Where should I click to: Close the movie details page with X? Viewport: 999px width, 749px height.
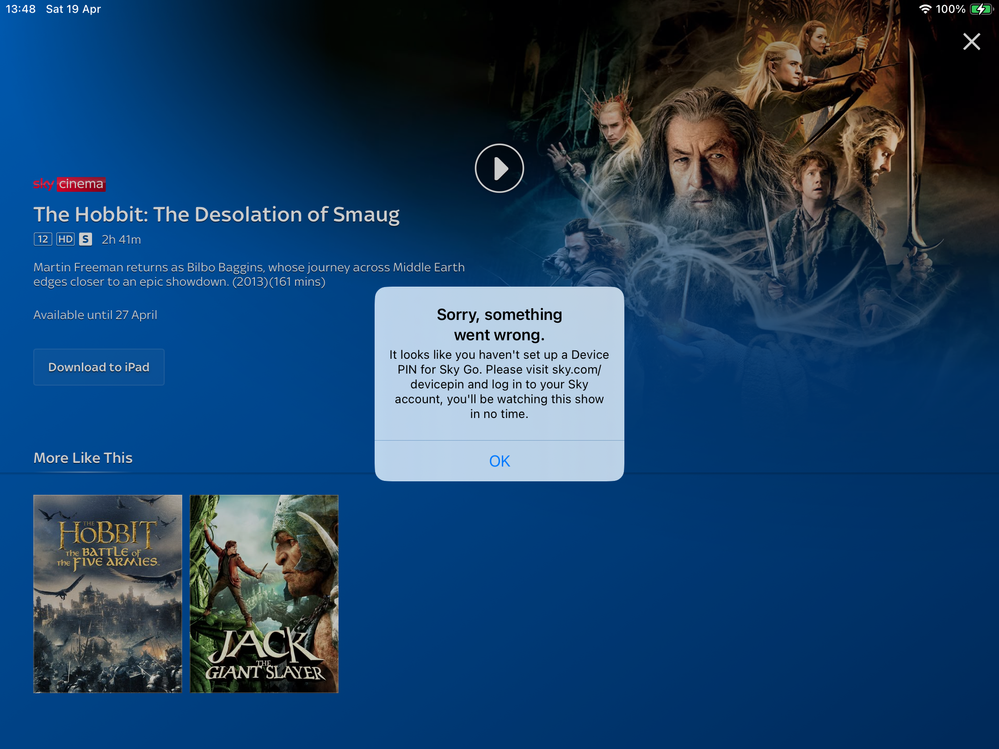point(971,41)
